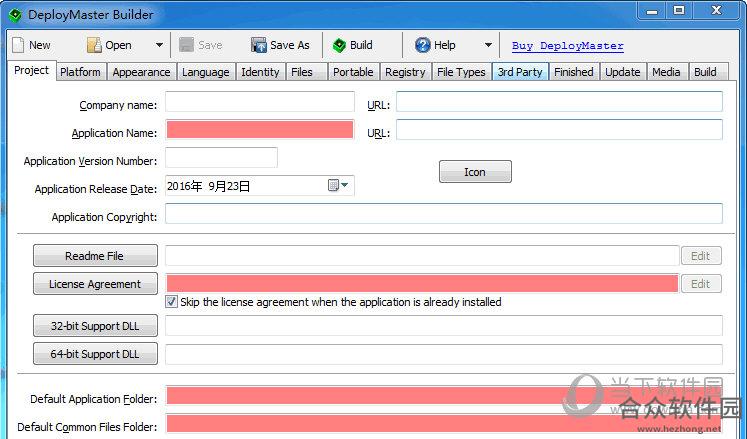The width and height of the screenshot is (747, 439).
Task: Click the greyed Save disk icon
Action: point(186,45)
